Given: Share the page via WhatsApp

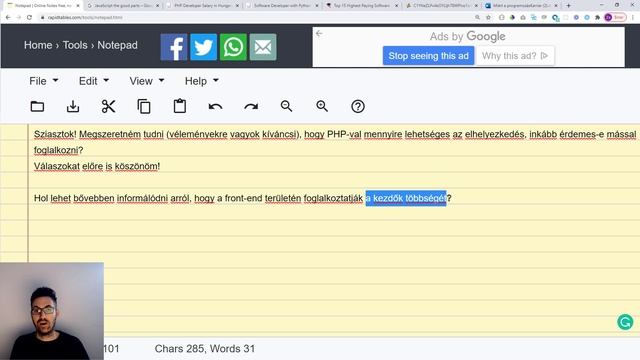Looking at the screenshot, I should coord(233,47).
